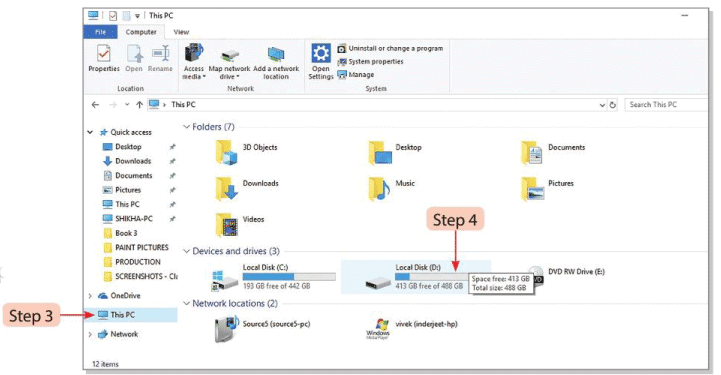The image size is (721, 375).
Task: Select the PAINT PICTURES folder
Action: coord(142,247)
